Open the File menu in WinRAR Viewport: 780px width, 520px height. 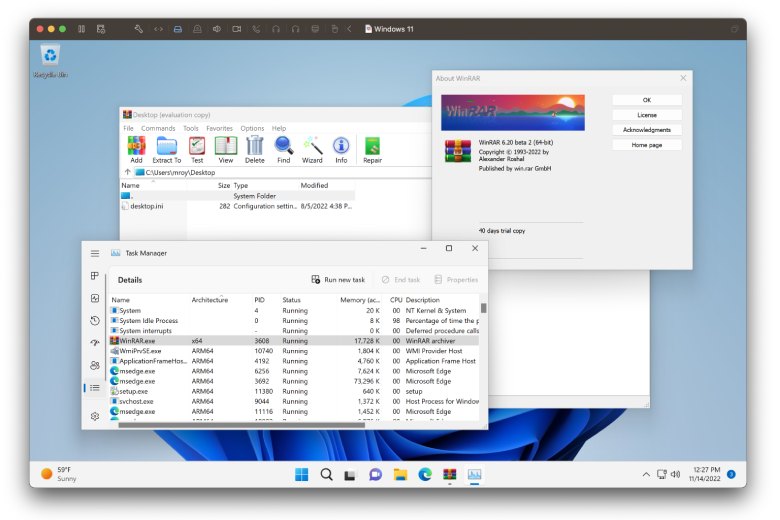click(x=128, y=128)
